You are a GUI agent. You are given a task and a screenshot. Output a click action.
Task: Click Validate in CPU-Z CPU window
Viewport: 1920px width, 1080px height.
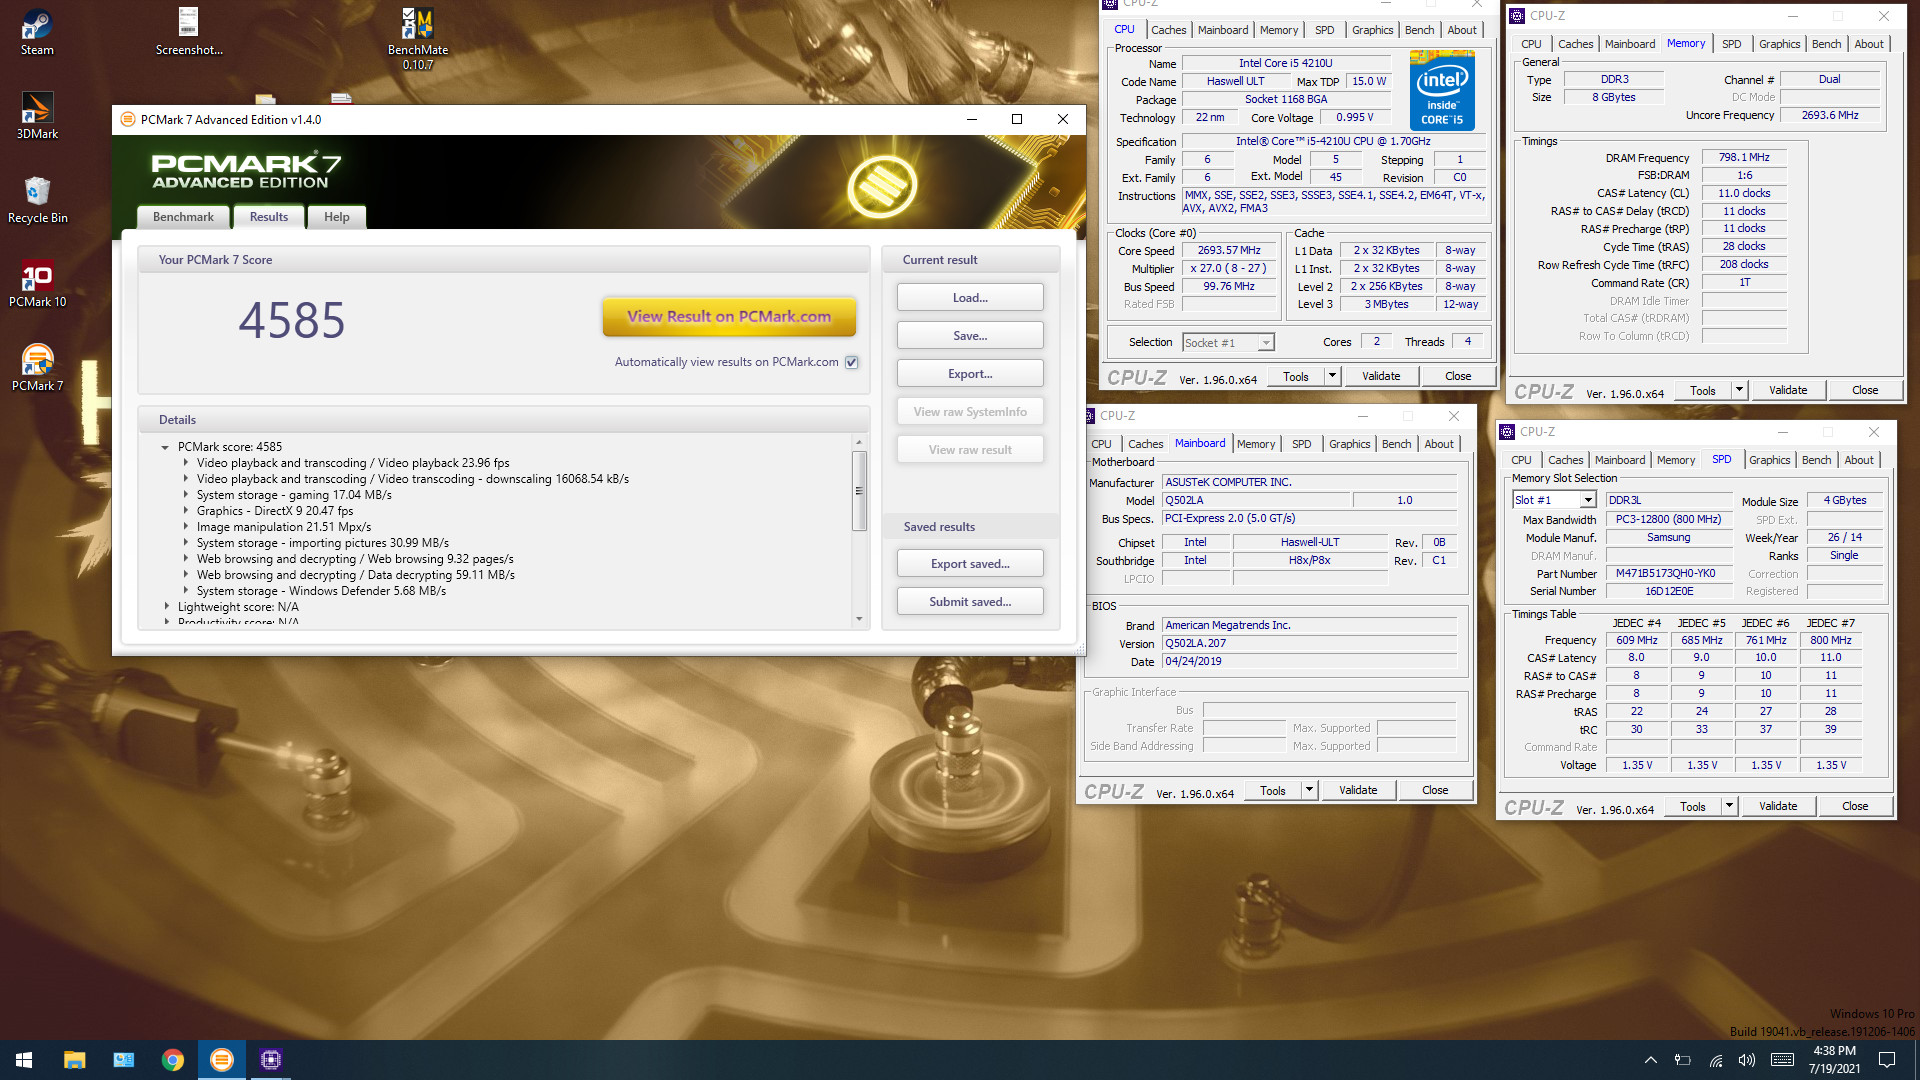click(x=1381, y=376)
